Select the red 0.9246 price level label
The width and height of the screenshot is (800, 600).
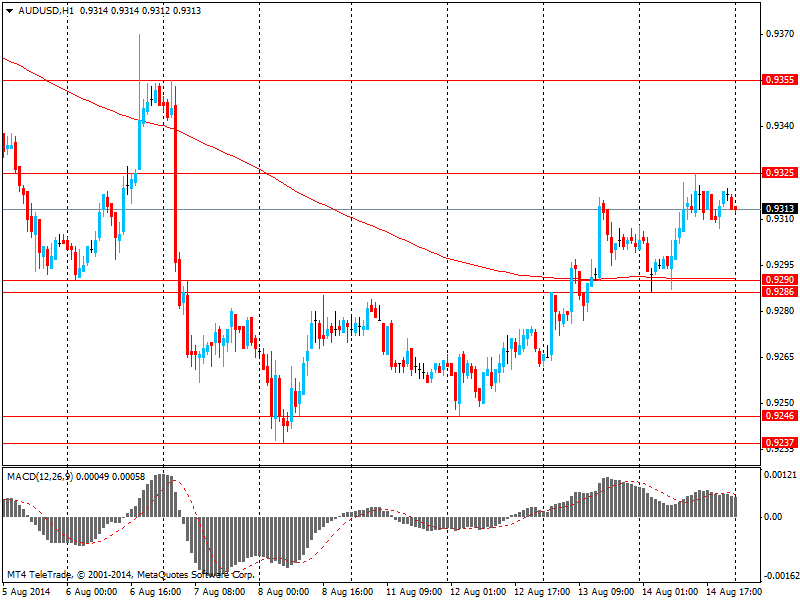pos(780,416)
